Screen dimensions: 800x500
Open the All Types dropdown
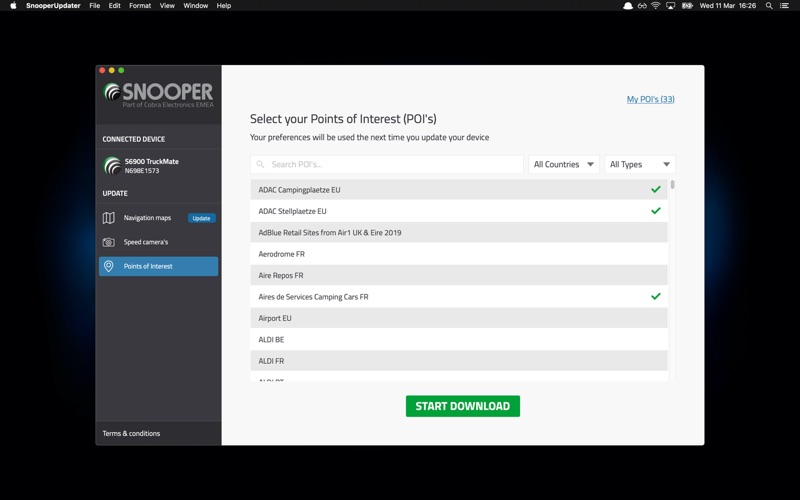click(x=640, y=164)
